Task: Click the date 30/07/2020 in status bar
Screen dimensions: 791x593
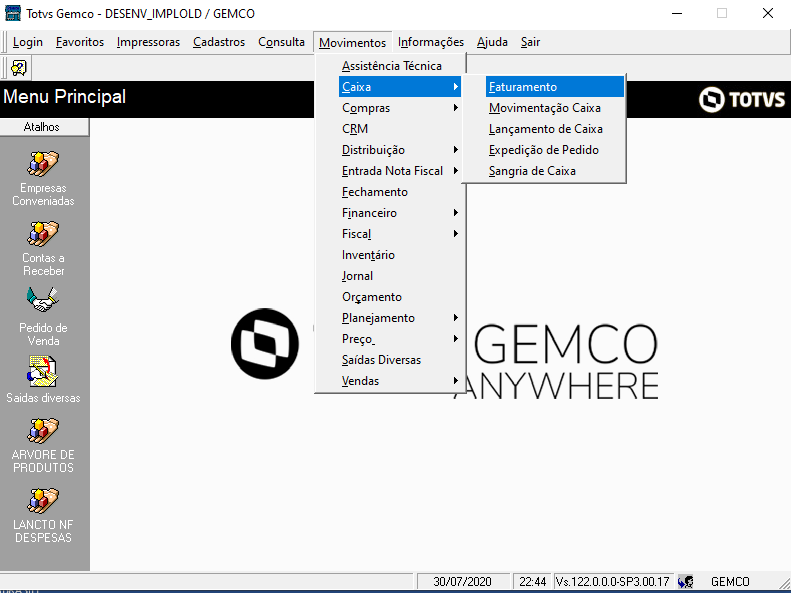Action: [462, 581]
